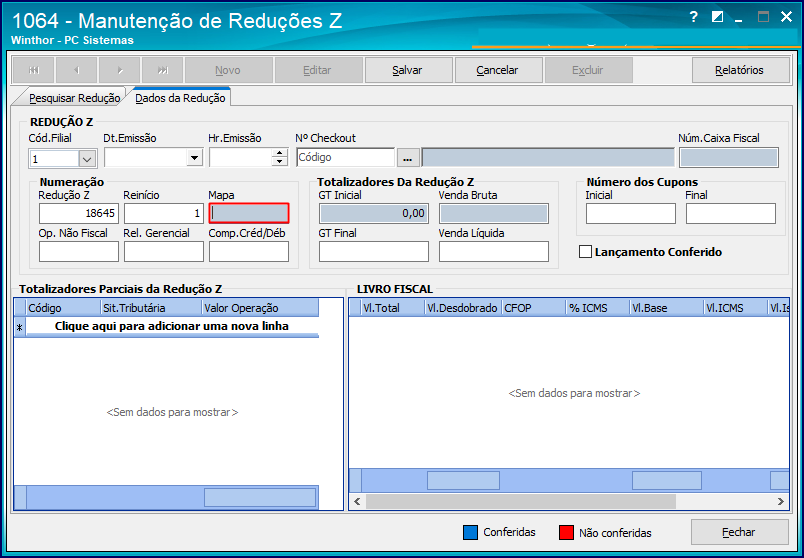
Task: Increase Hr.Emissão time with up arrow
Action: (x=279, y=153)
